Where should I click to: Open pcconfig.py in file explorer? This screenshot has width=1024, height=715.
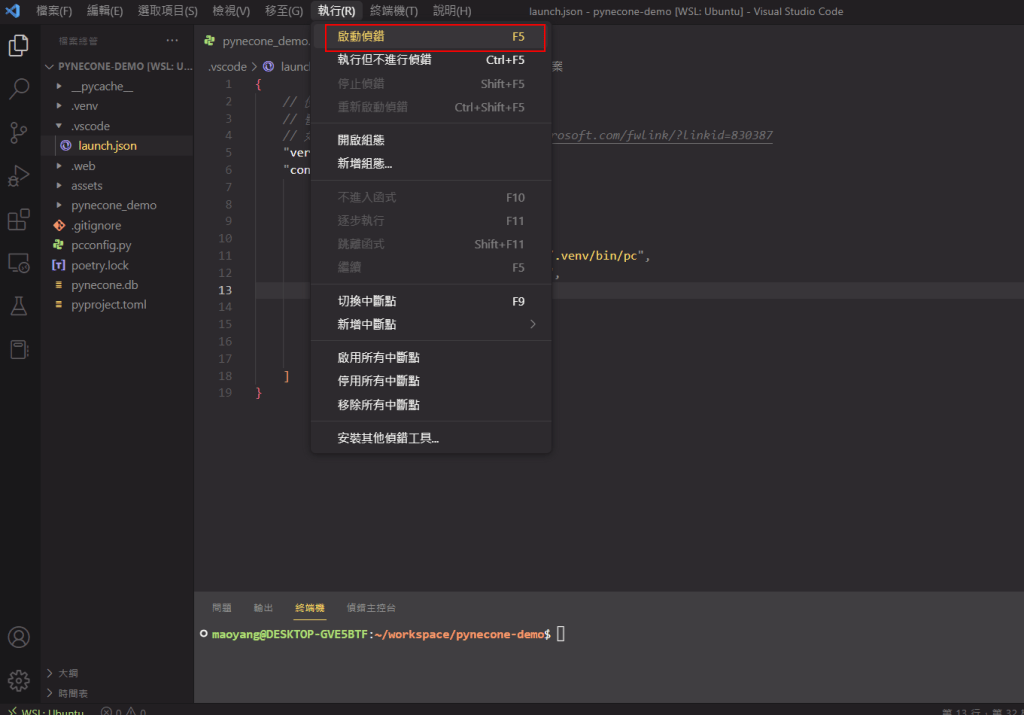click(x=101, y=245)
